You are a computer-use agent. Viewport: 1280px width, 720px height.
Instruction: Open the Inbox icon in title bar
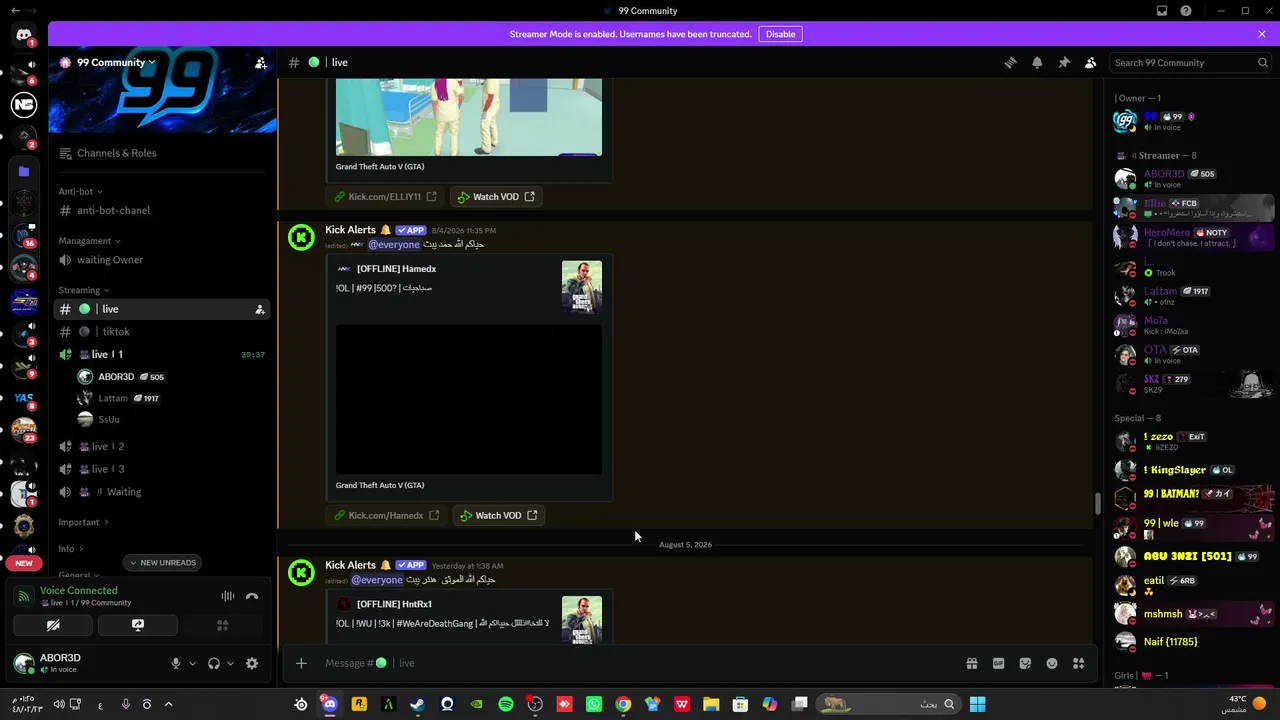[x=1162, y=11]
